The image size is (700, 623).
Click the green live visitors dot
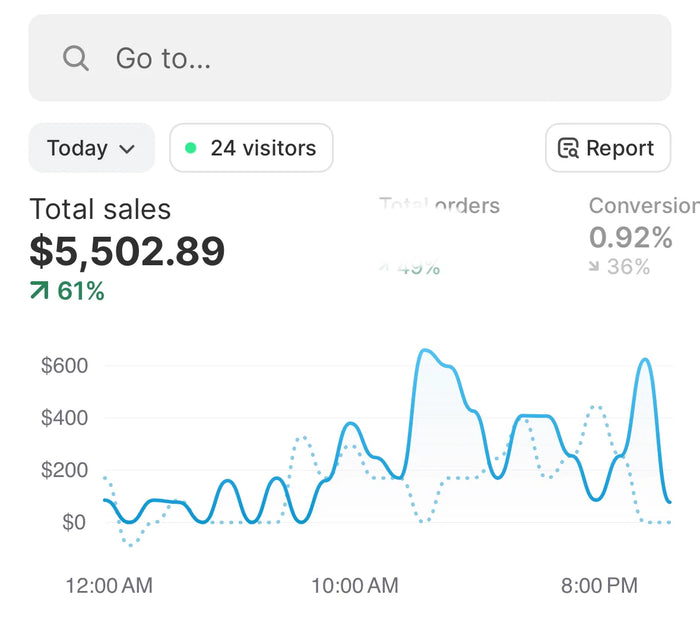coord(191,148)
